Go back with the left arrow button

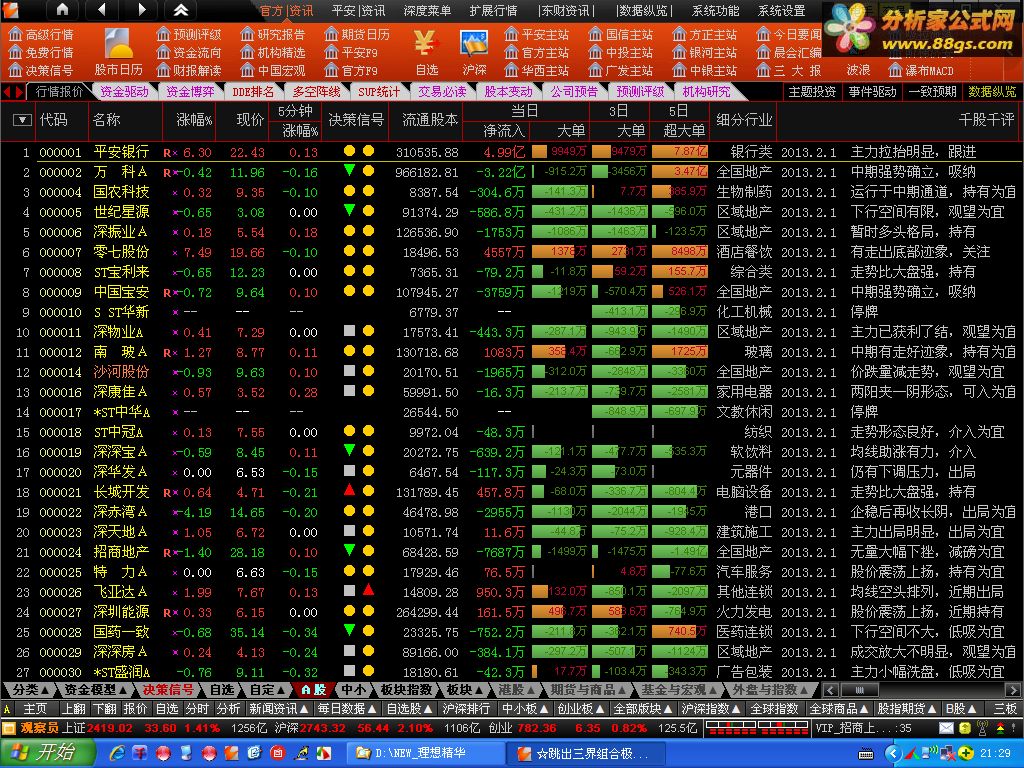[101, 9]
